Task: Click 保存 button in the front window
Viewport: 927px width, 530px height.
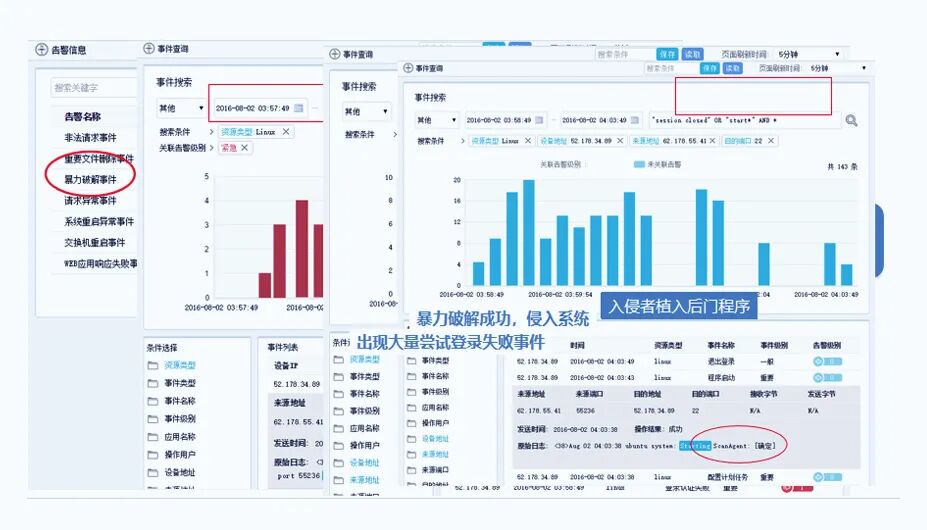Action: (x=709, y=68)
